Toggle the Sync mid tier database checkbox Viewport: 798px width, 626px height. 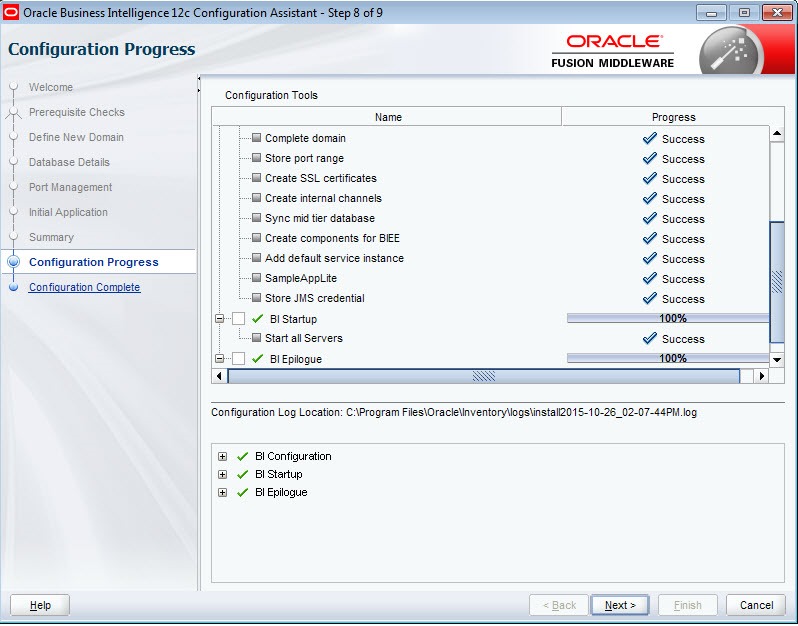[x=256, y=218]
